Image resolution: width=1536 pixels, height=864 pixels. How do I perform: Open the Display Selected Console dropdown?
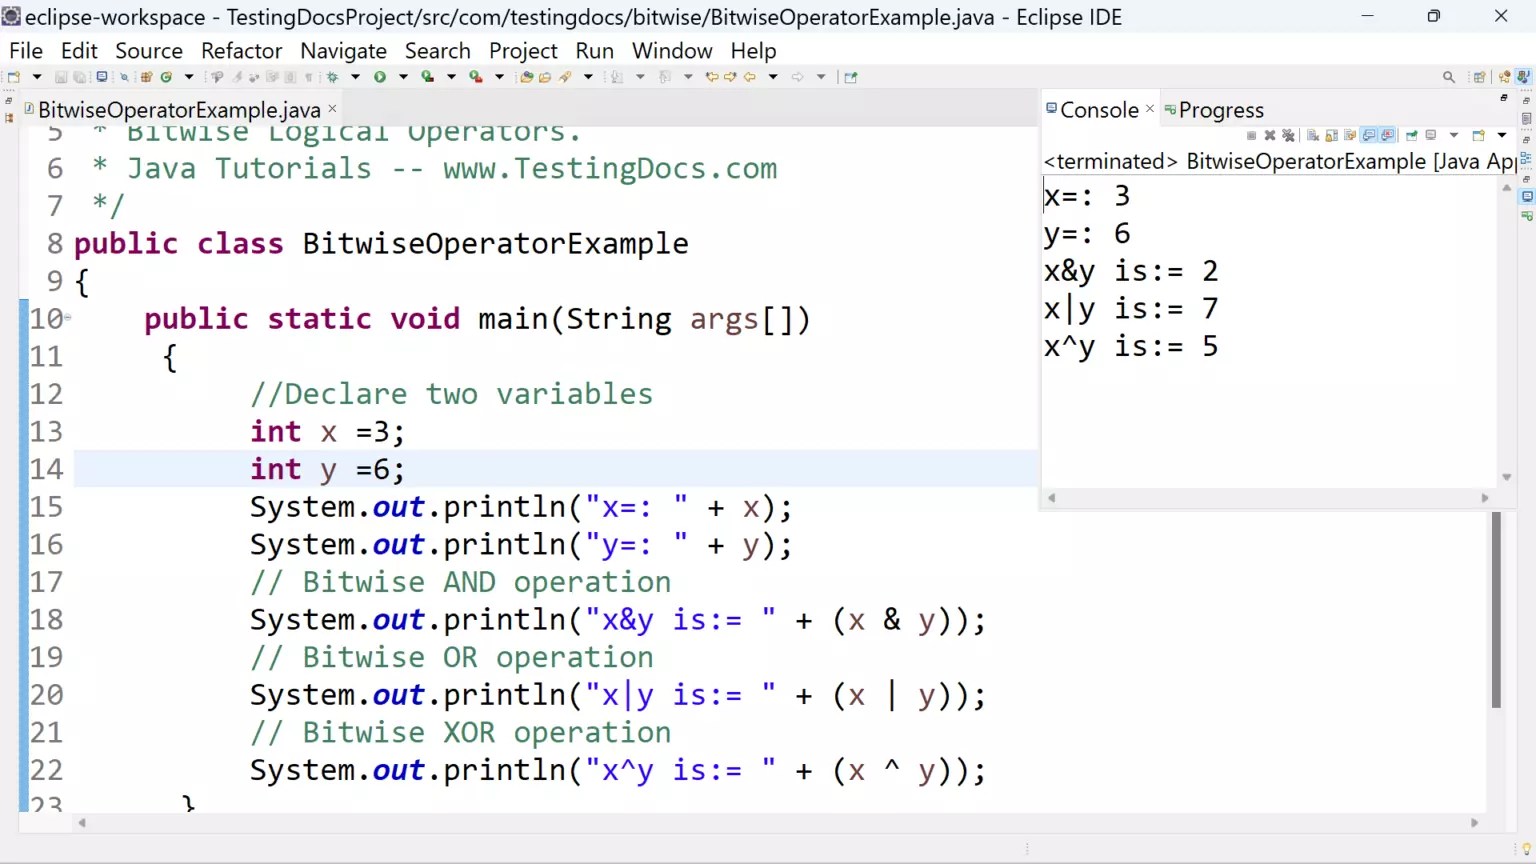[1454, 134]
